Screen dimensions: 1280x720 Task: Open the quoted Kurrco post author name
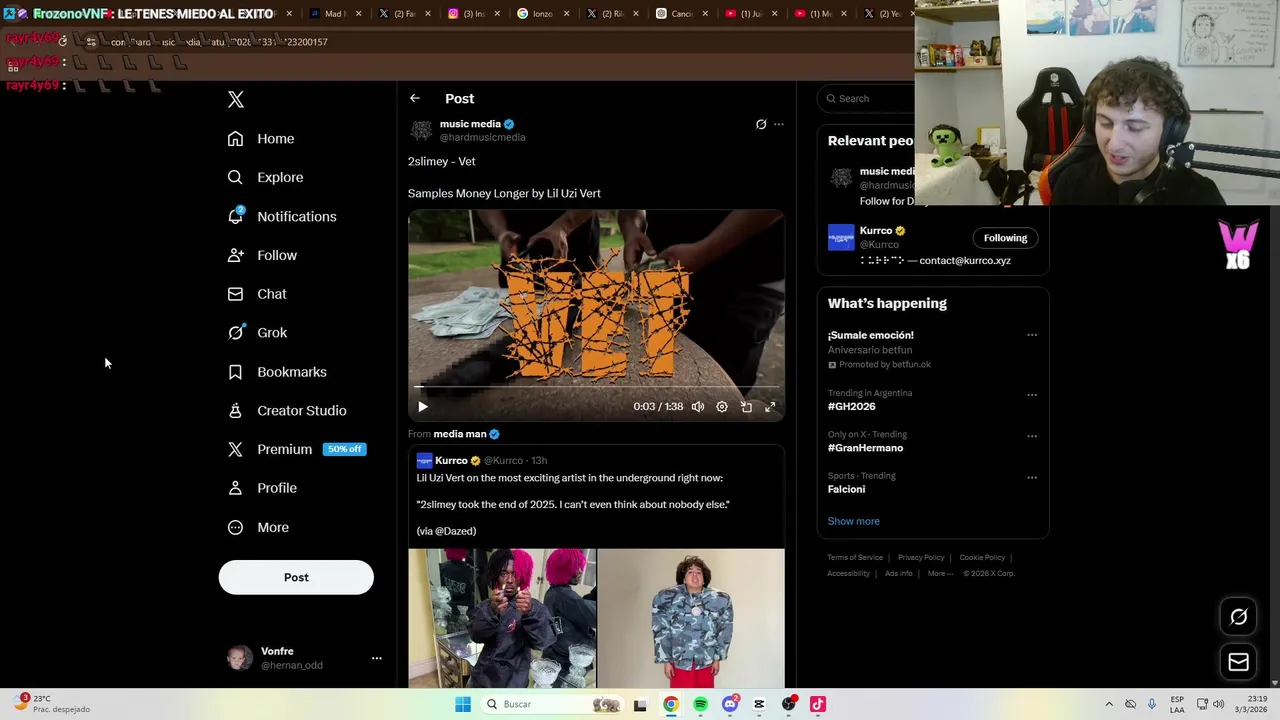[451, 460]
